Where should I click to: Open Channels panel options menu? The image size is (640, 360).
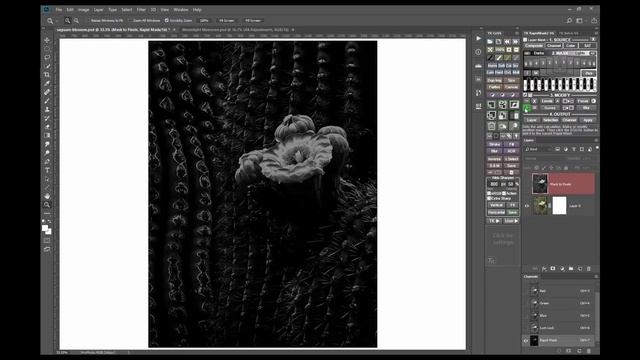tap(596, 276)
